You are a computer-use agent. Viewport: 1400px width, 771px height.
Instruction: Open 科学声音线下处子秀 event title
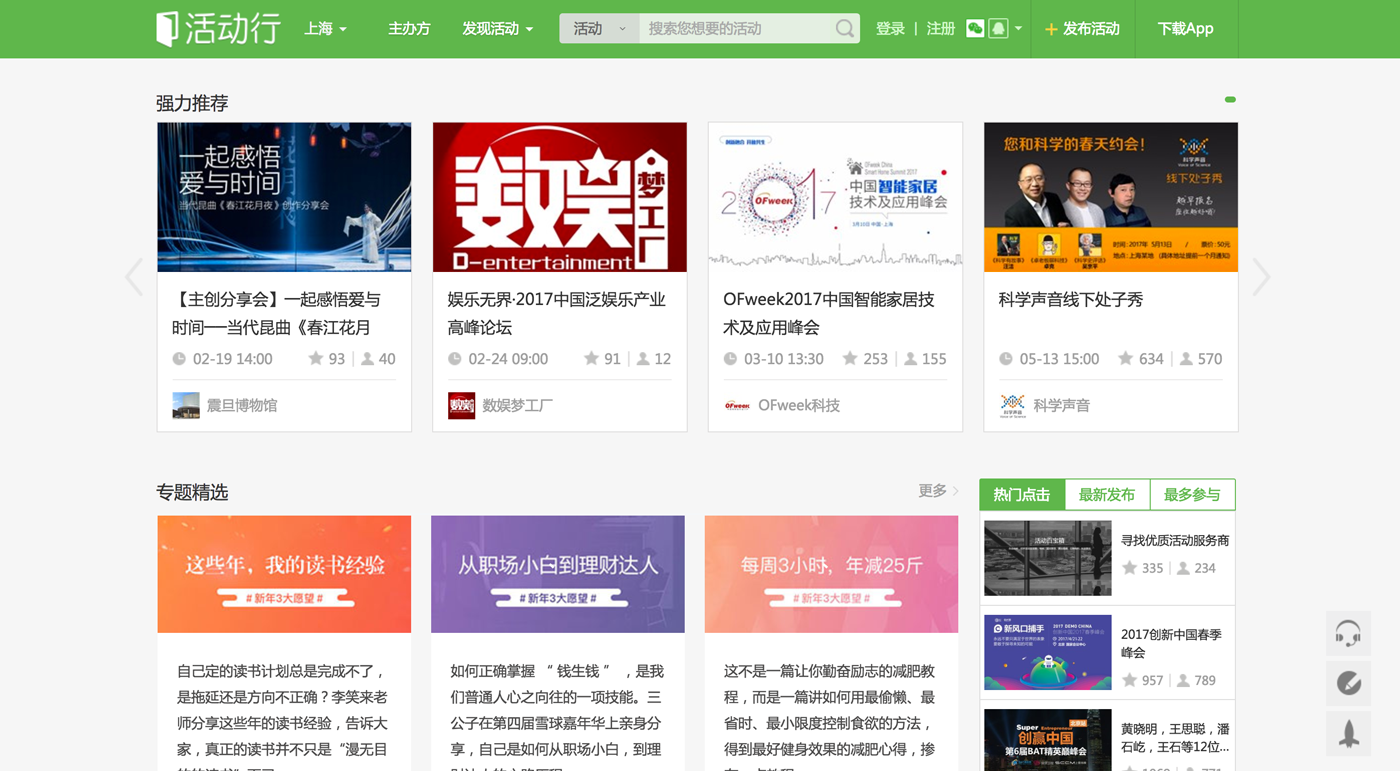1070,299
